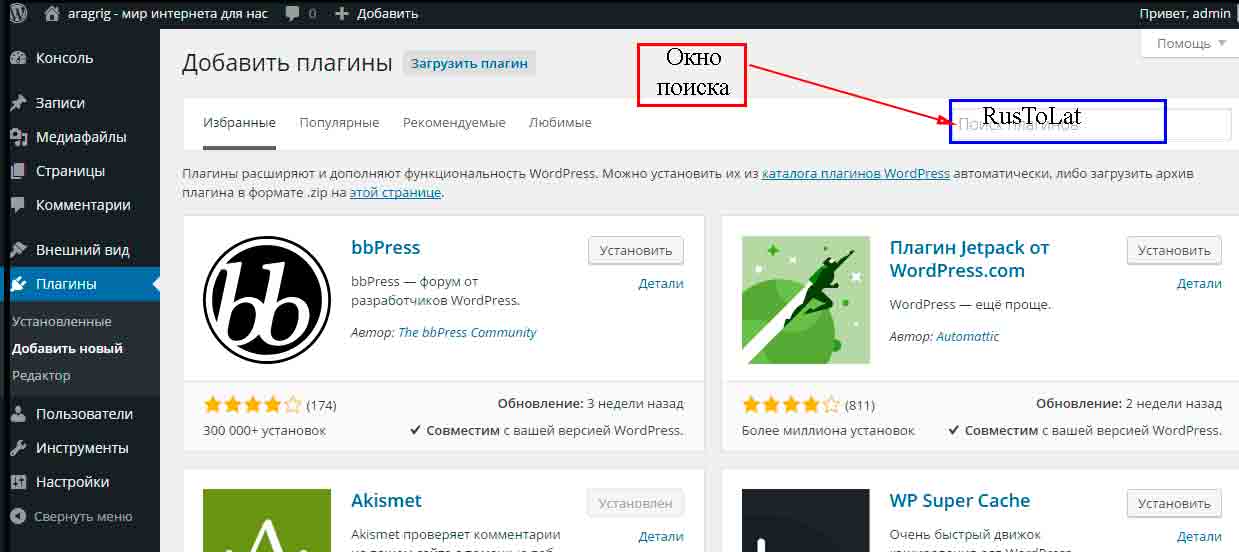Open Детали link for bbPress
The height and width of the screenshot is (552, 1239).
(x=661, y=284)
